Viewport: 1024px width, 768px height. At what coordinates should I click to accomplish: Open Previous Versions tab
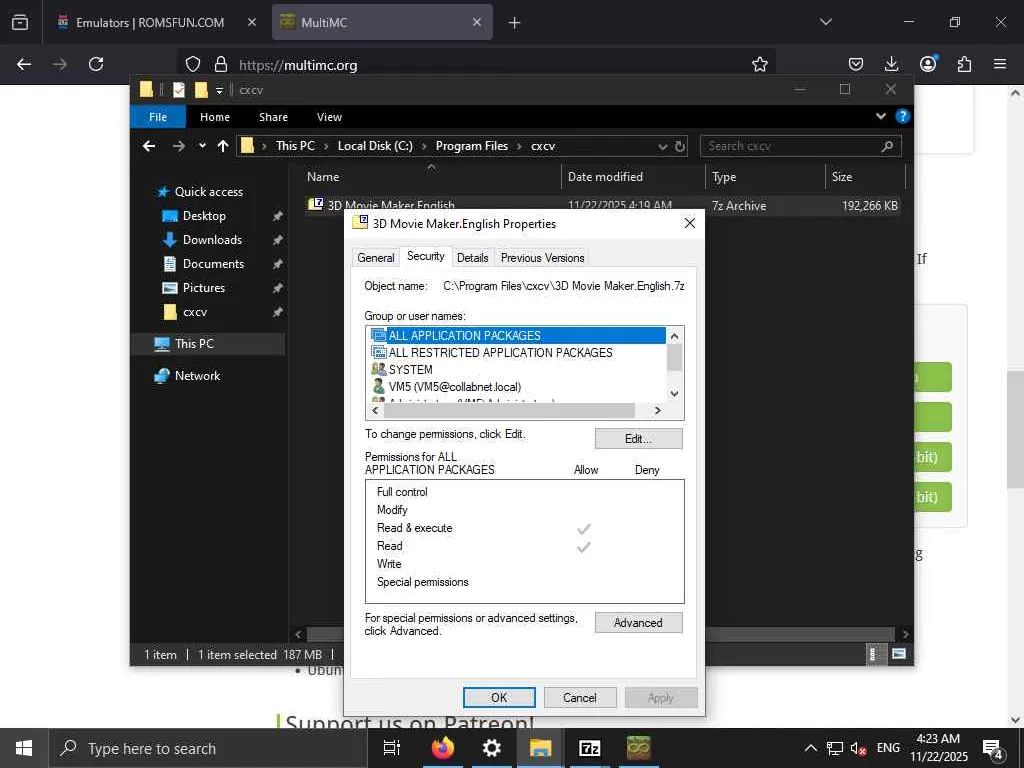point(542,258)
